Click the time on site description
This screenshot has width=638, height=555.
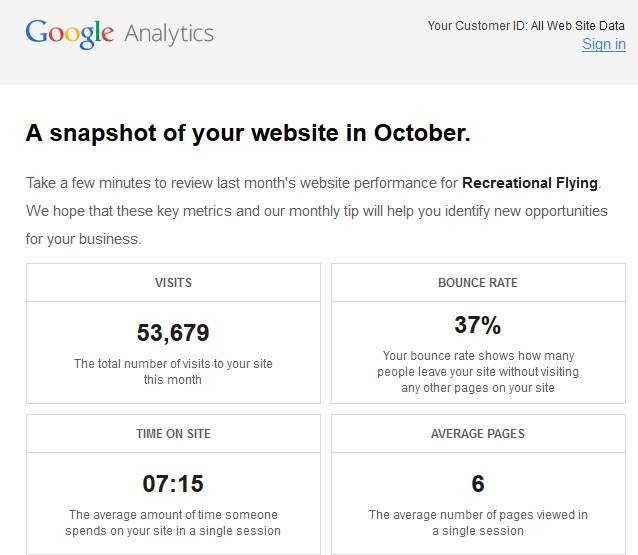pos(173,522)
